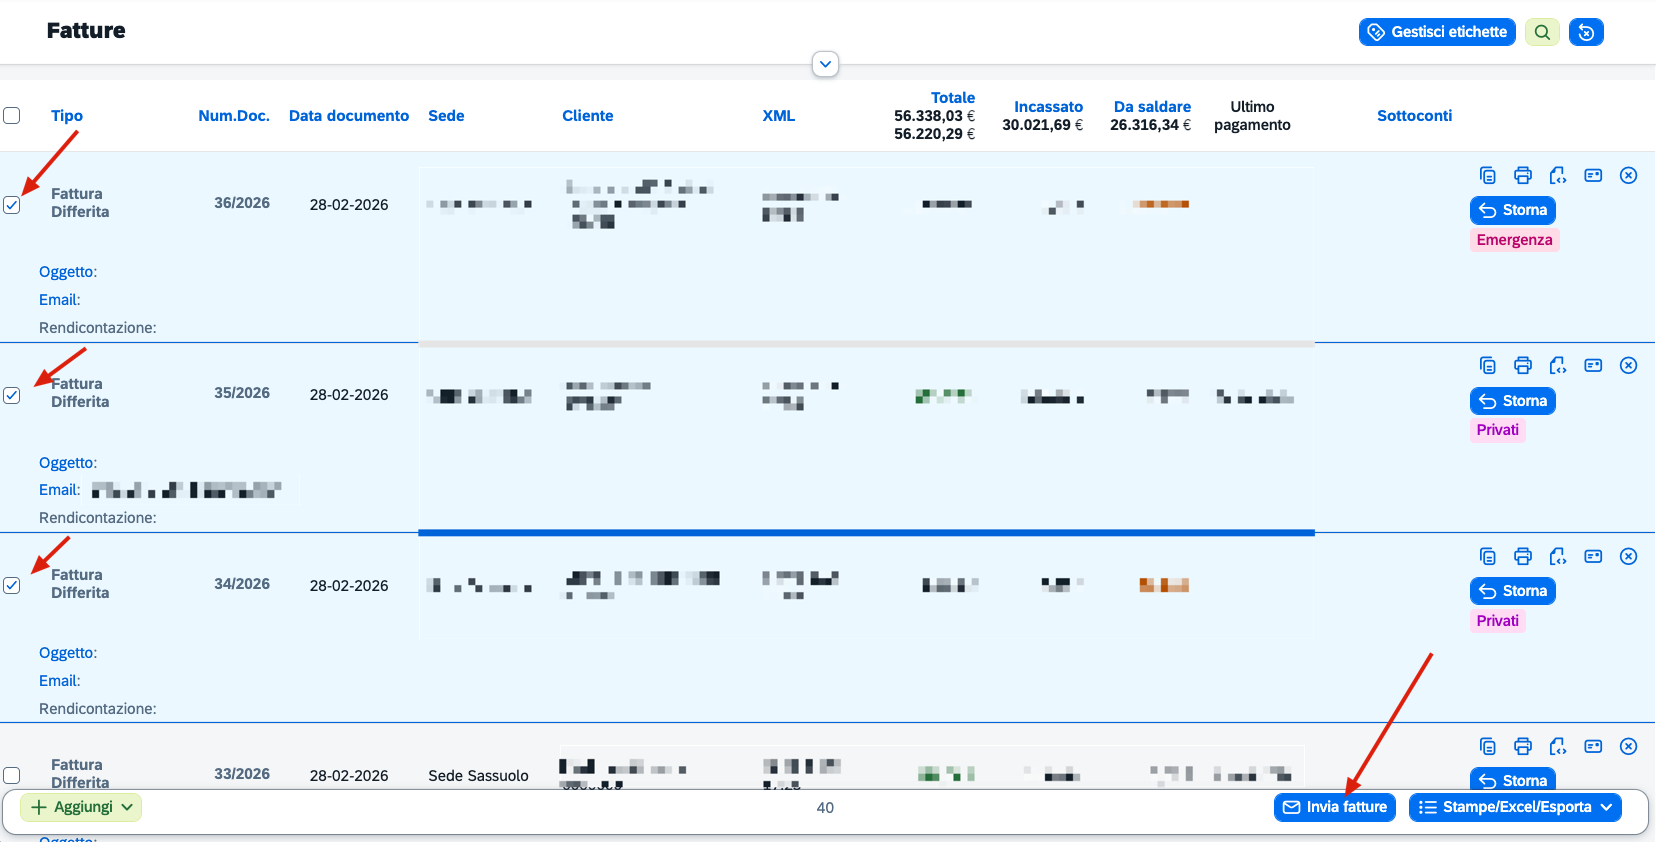Open the Stampe/Excel/Esporta dropdown menu
The image size is (1656, 842).
(1515, 807)
